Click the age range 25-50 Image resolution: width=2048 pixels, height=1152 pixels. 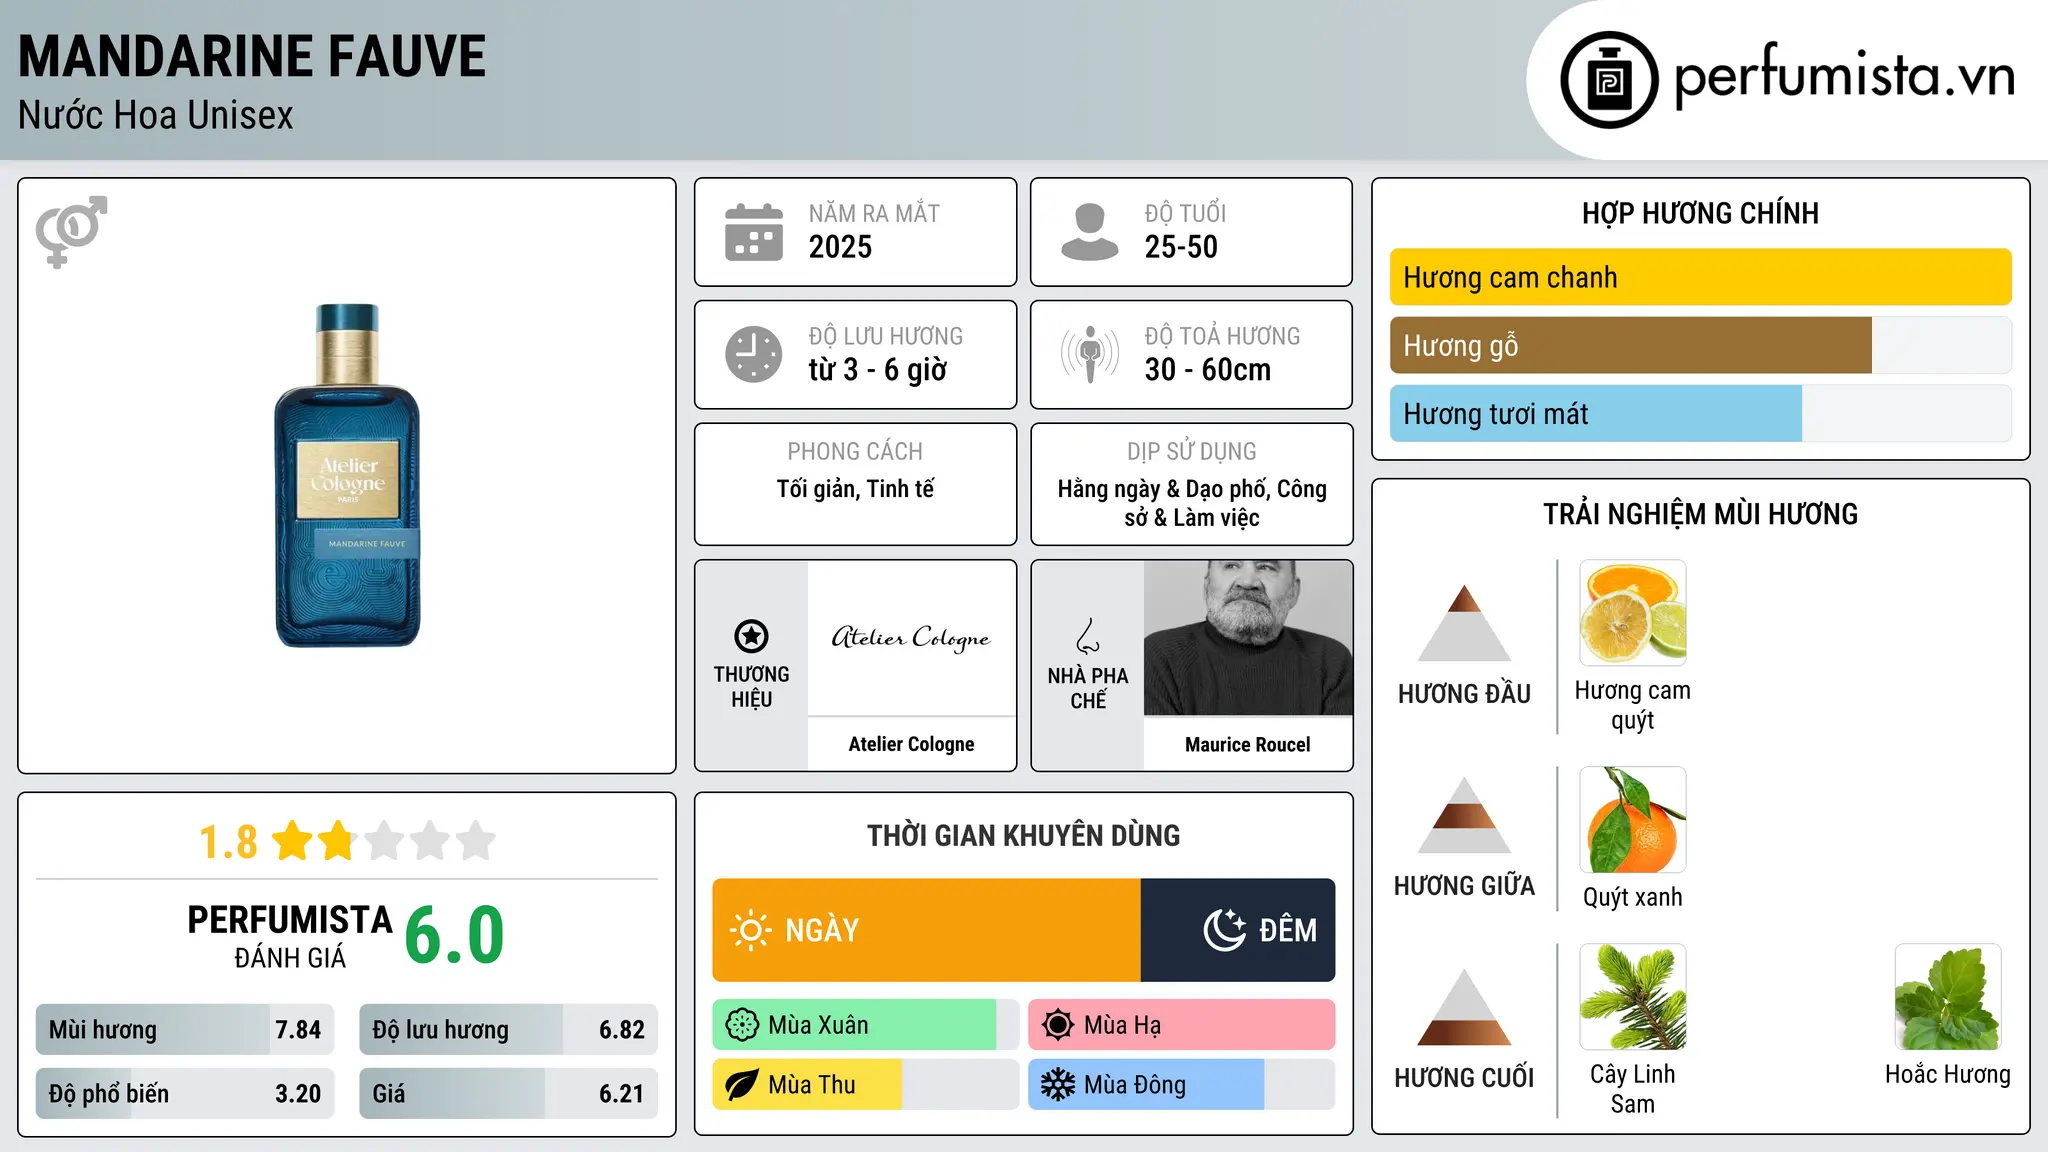pyautogui.click(x=1181, y=247)
